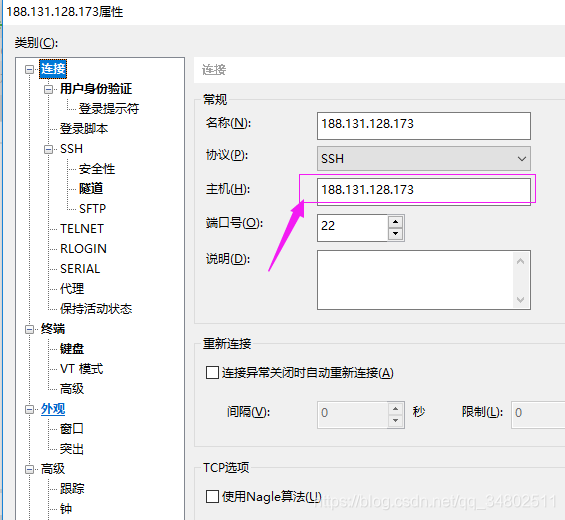565x520 pixels.
Task: Click the 说明 description text area
Action: click(x=424, y=280)
